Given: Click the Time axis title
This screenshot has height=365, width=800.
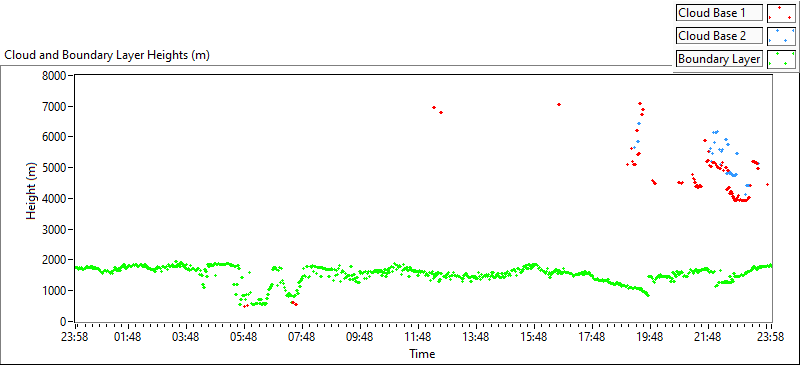Looking at the screenshot, I should pos(422,353).
